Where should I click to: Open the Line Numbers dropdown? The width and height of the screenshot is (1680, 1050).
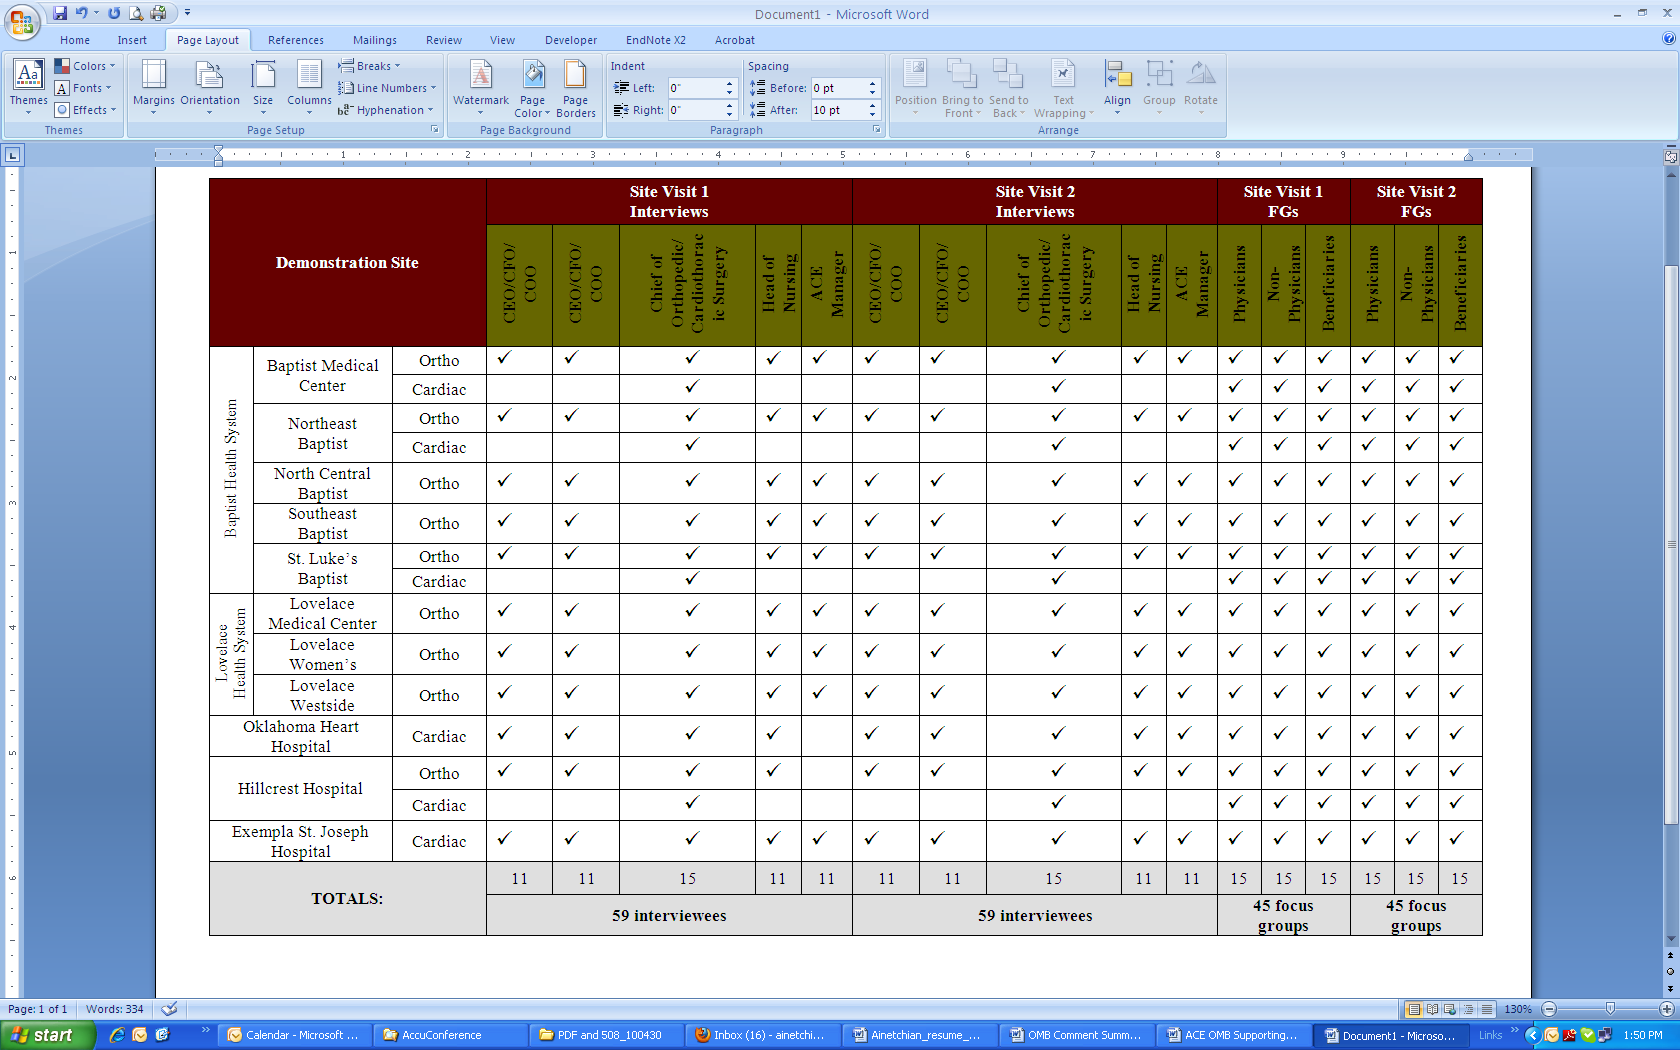(x=387, y=88)
